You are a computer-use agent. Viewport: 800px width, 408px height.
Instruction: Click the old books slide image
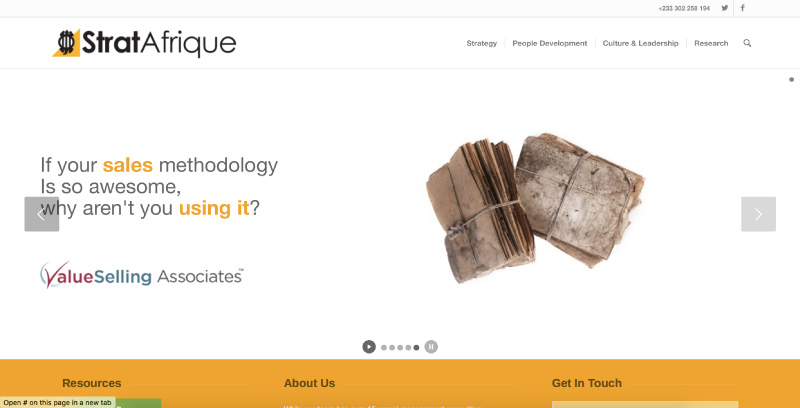[x=535, y=208]
